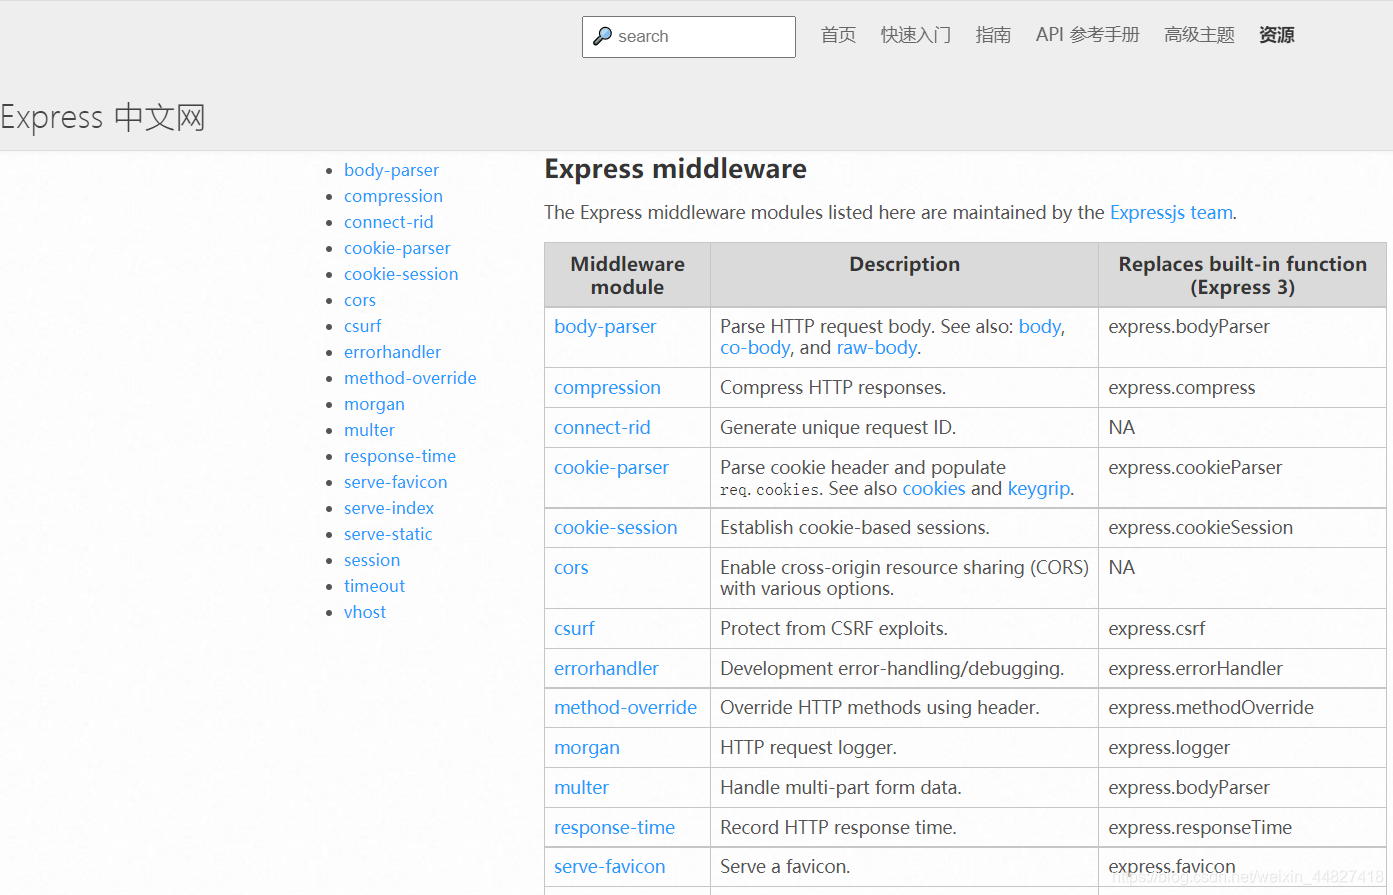Open serve-favicon link in table
The width and height of the screenshot is (1393, 895).
(x=609, y=866)
